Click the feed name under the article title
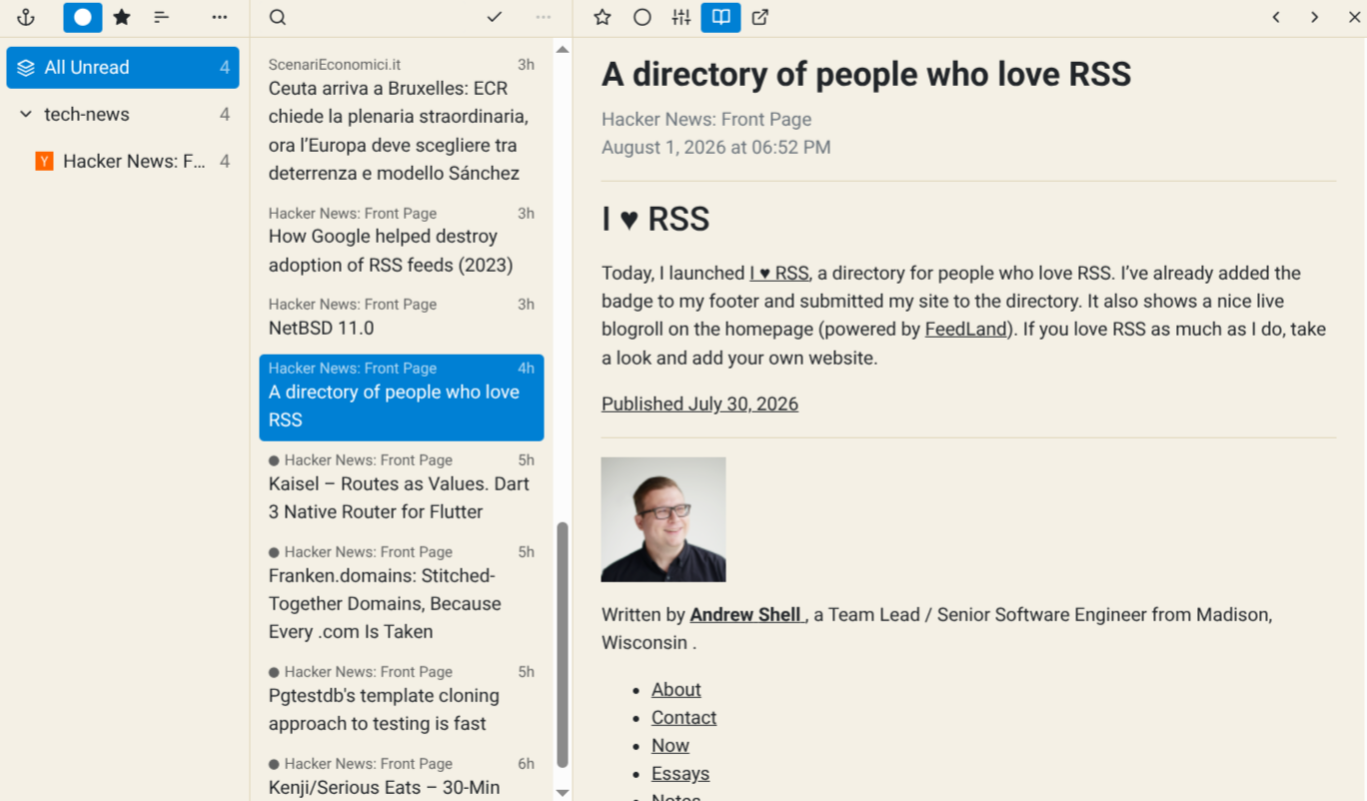This screenshot has height=801, width=1367. pos(706,119)
